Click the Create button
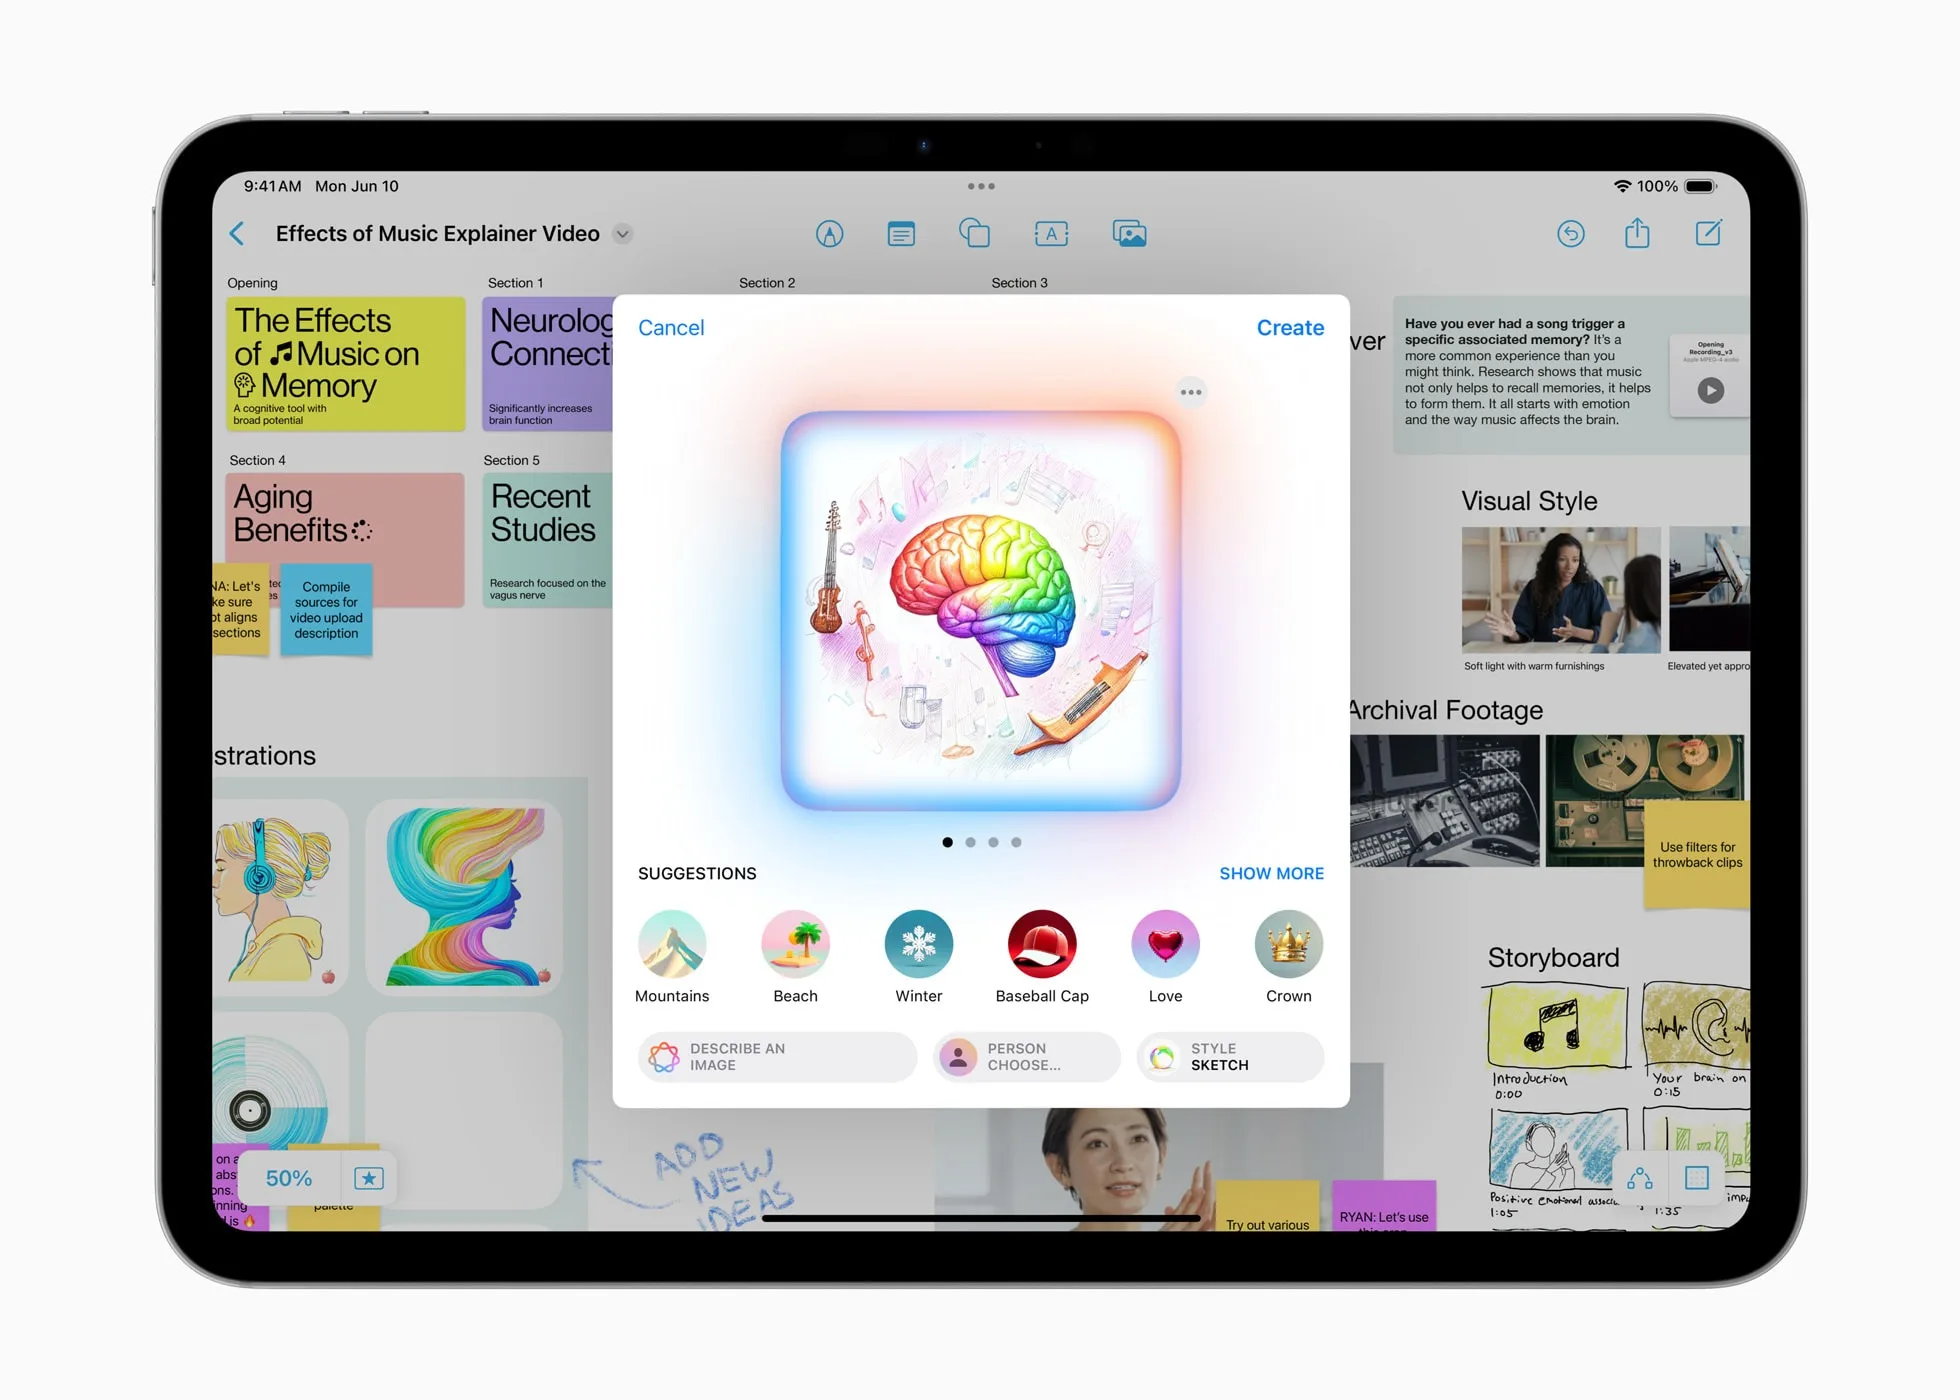The image size is (1960, 1400). (1289, 327)
